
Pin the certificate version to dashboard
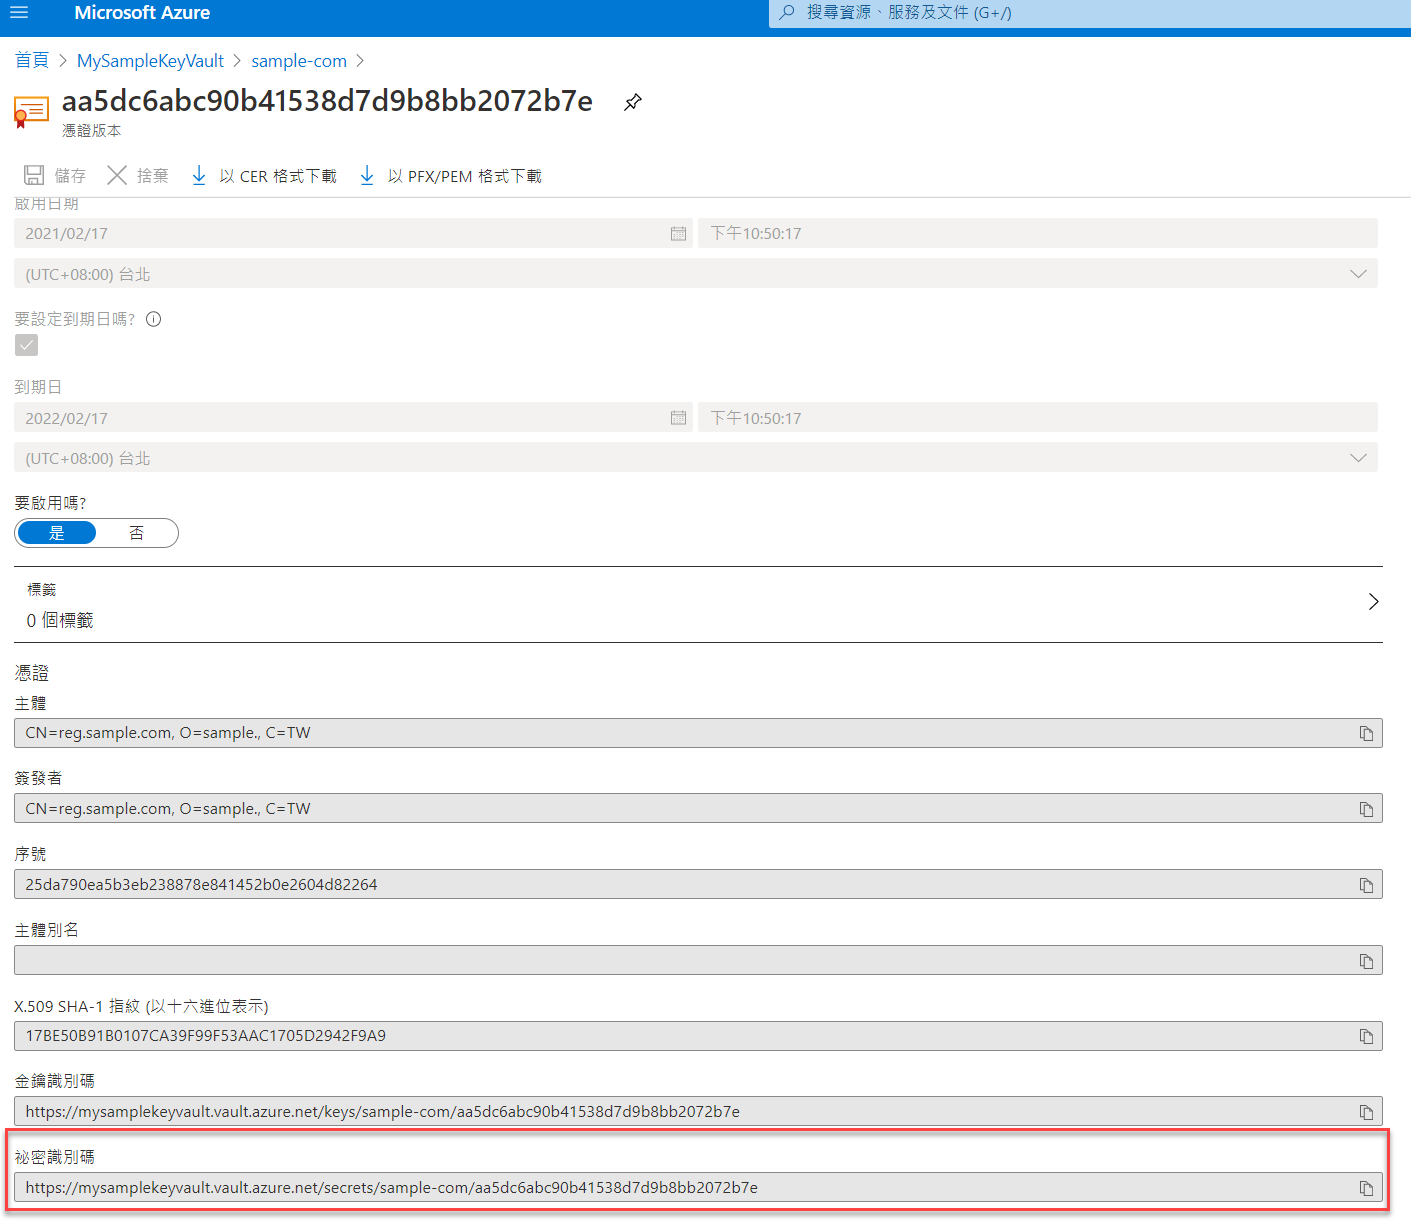coord(632,102)
